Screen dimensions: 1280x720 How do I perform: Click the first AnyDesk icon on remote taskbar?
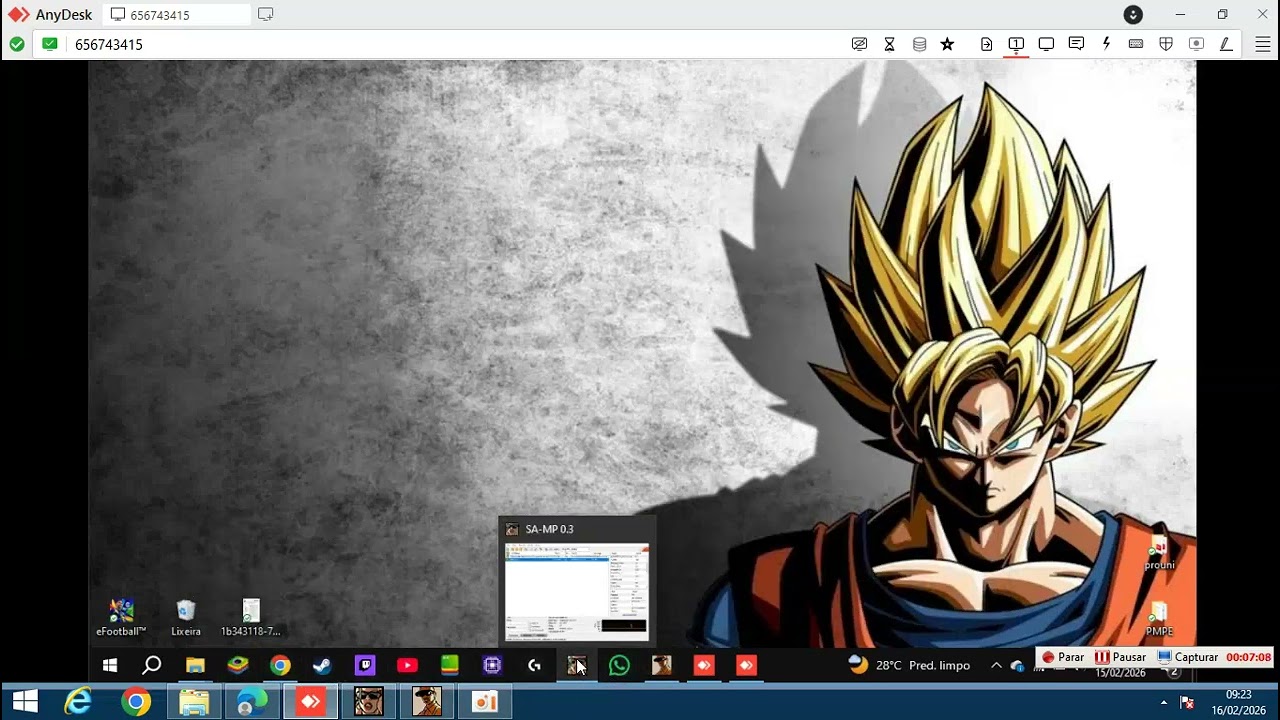pyautogui.click(x=704, y=665)
